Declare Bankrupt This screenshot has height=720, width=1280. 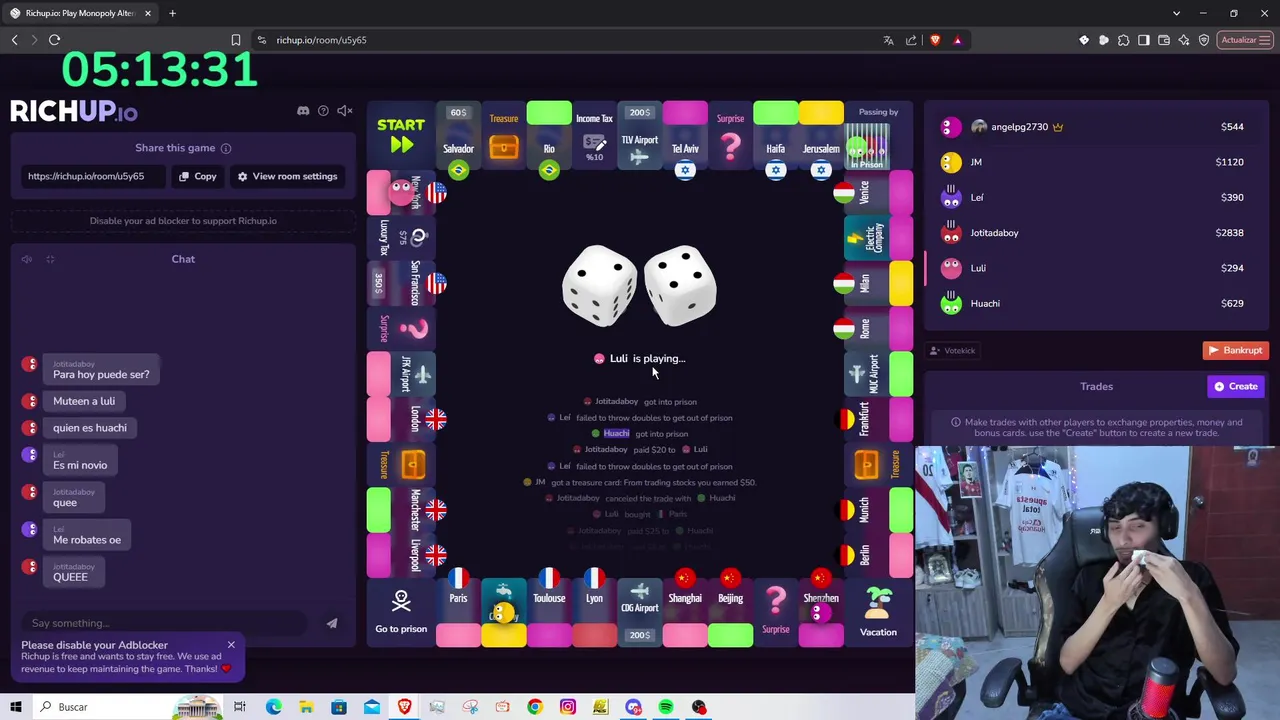pyautogui.click(x=1236, y=350)
